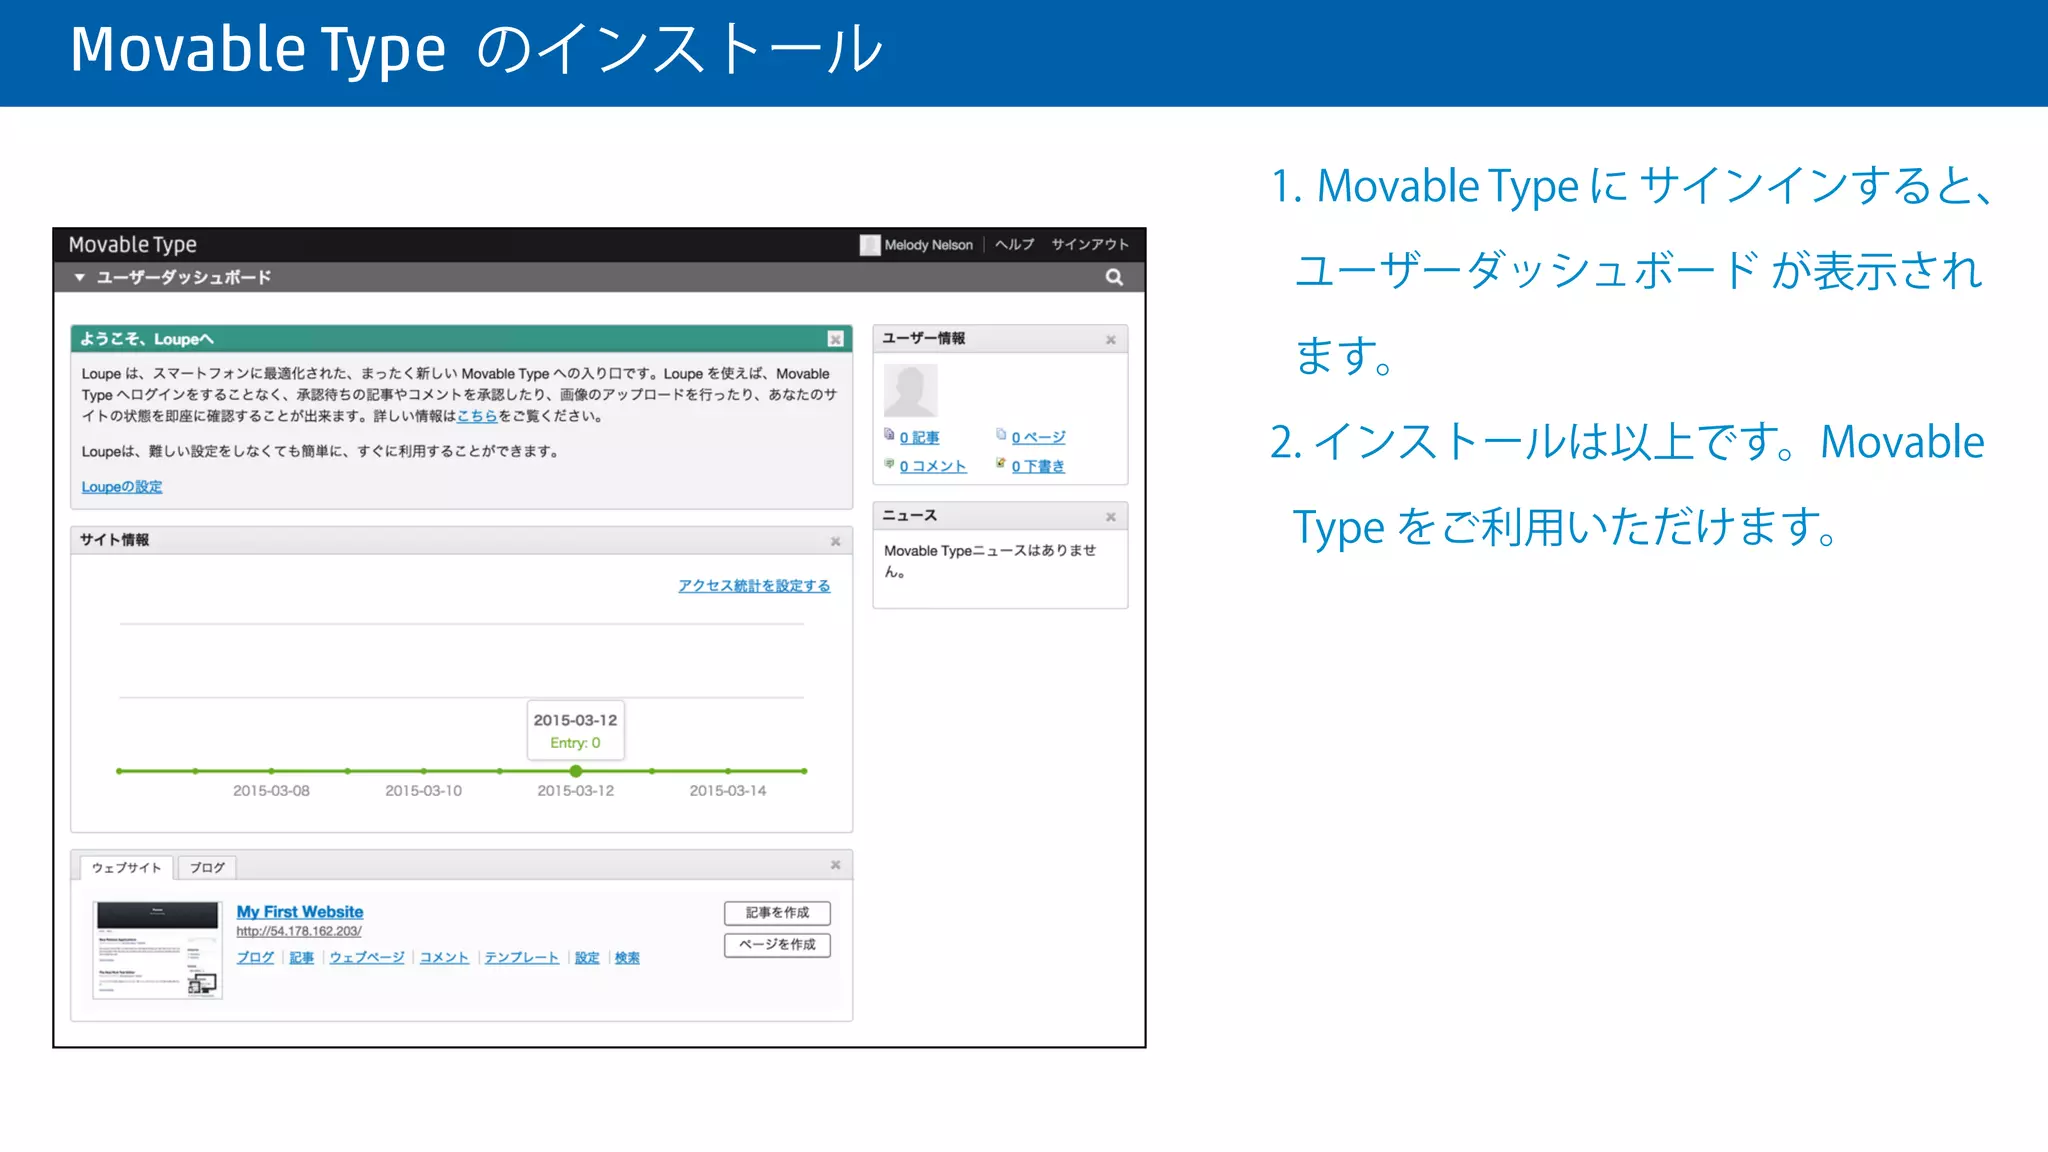This screenshot has height=1152, width=2048.
Task: Open the こちら link in Loupe text
Action: click(x=477, y=416)
